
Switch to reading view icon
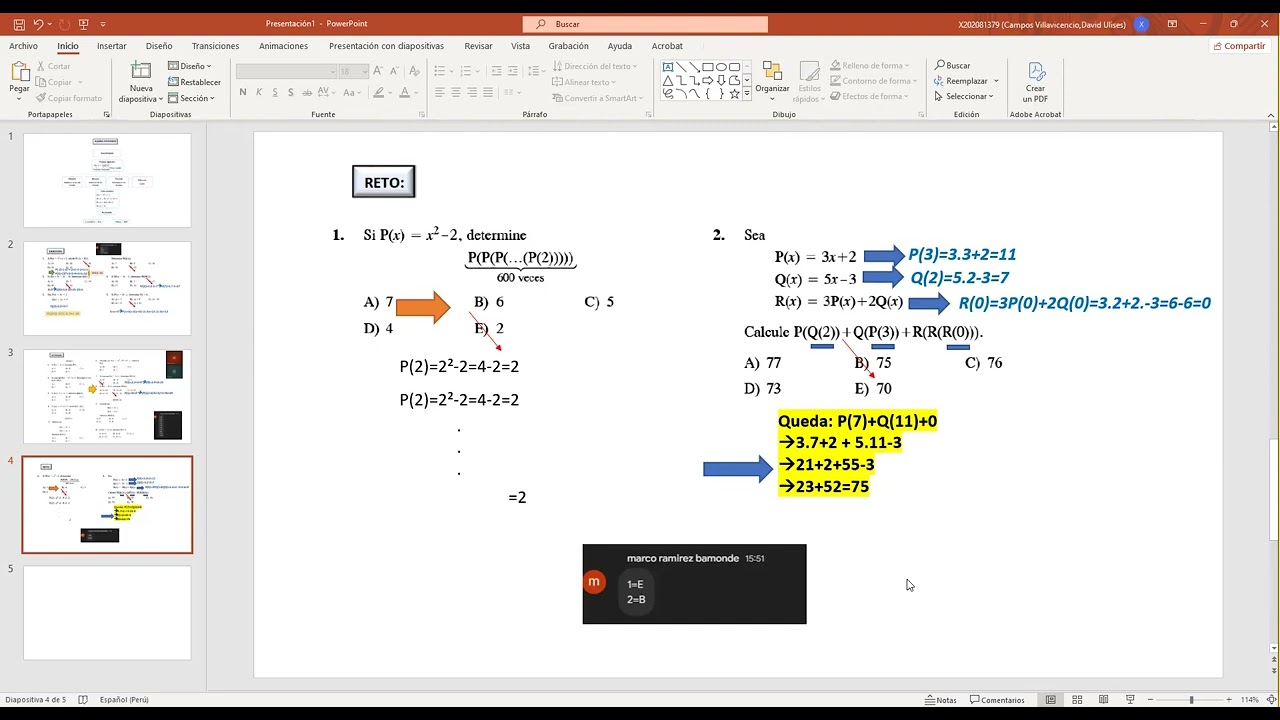(1103, 700)
